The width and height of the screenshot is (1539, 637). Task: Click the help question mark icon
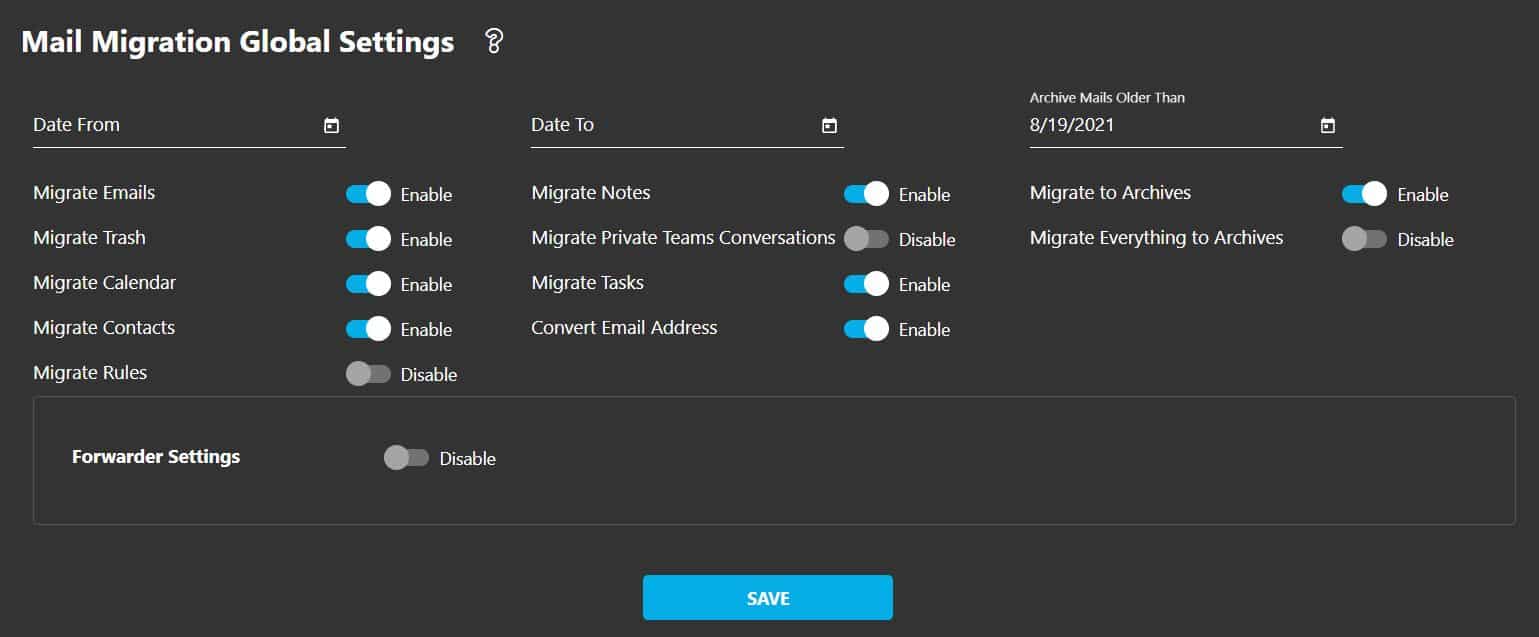click(x=492, y=42)
